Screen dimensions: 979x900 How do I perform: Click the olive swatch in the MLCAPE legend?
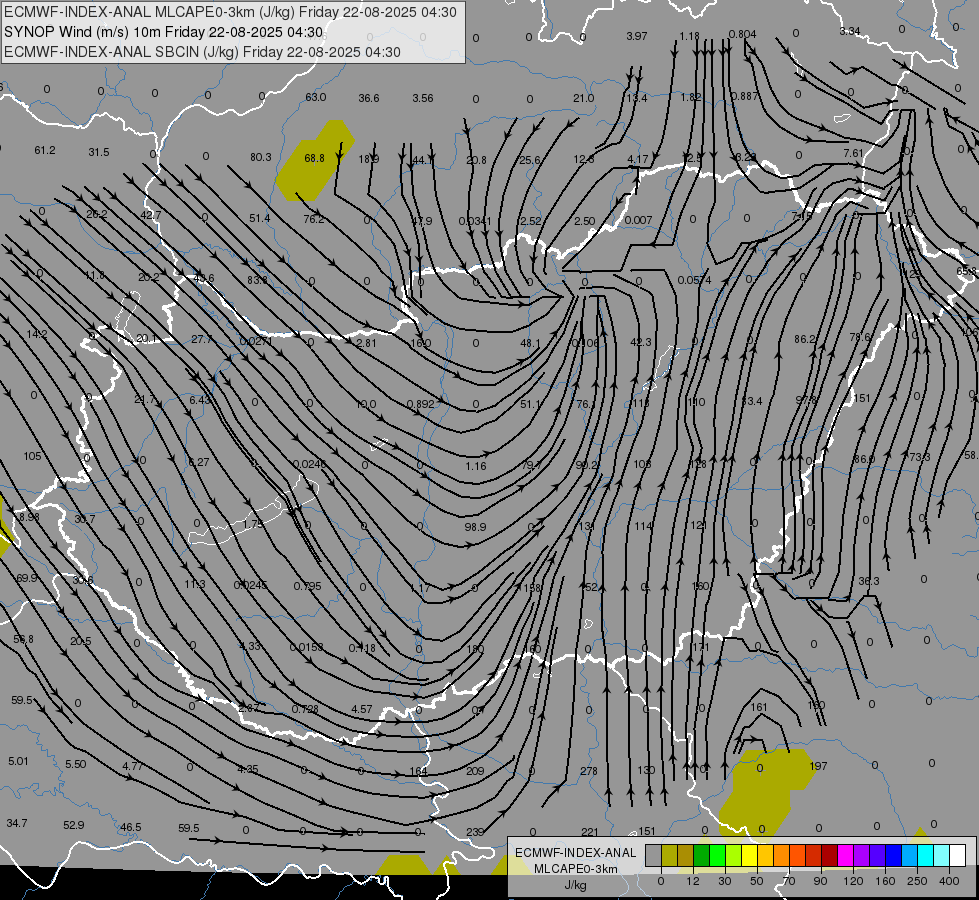tap(670, 855)
